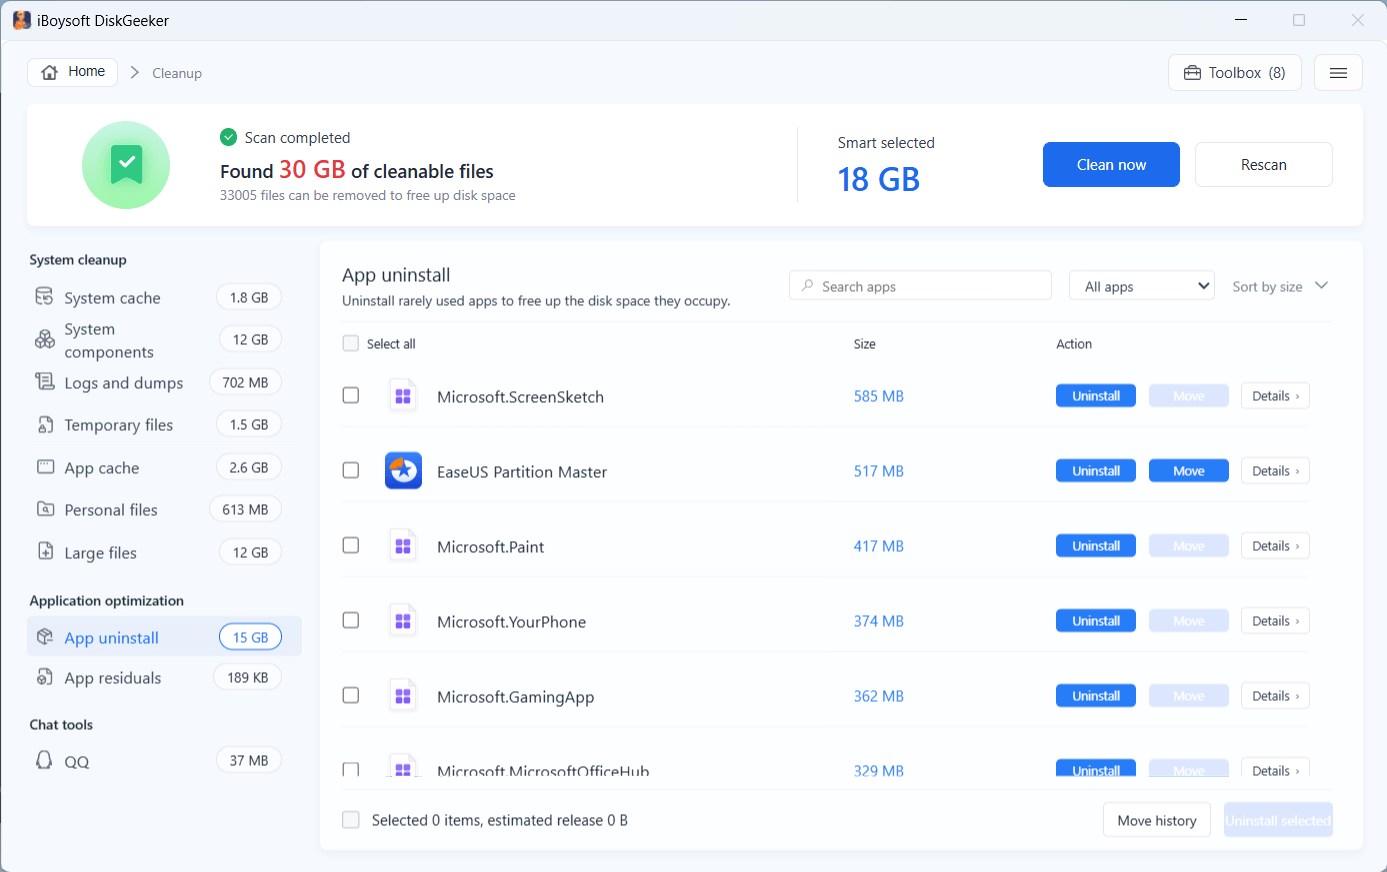Open Details for Microsoft.ScreenSketch
Viewport: 1387px width, 872px height.
[x=1275, y=396]
